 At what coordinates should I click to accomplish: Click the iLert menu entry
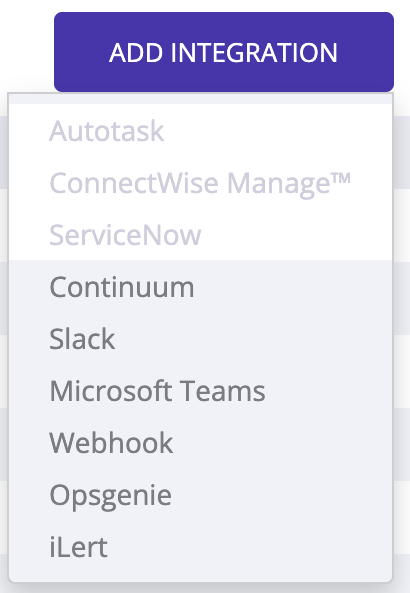coord(200,547)
